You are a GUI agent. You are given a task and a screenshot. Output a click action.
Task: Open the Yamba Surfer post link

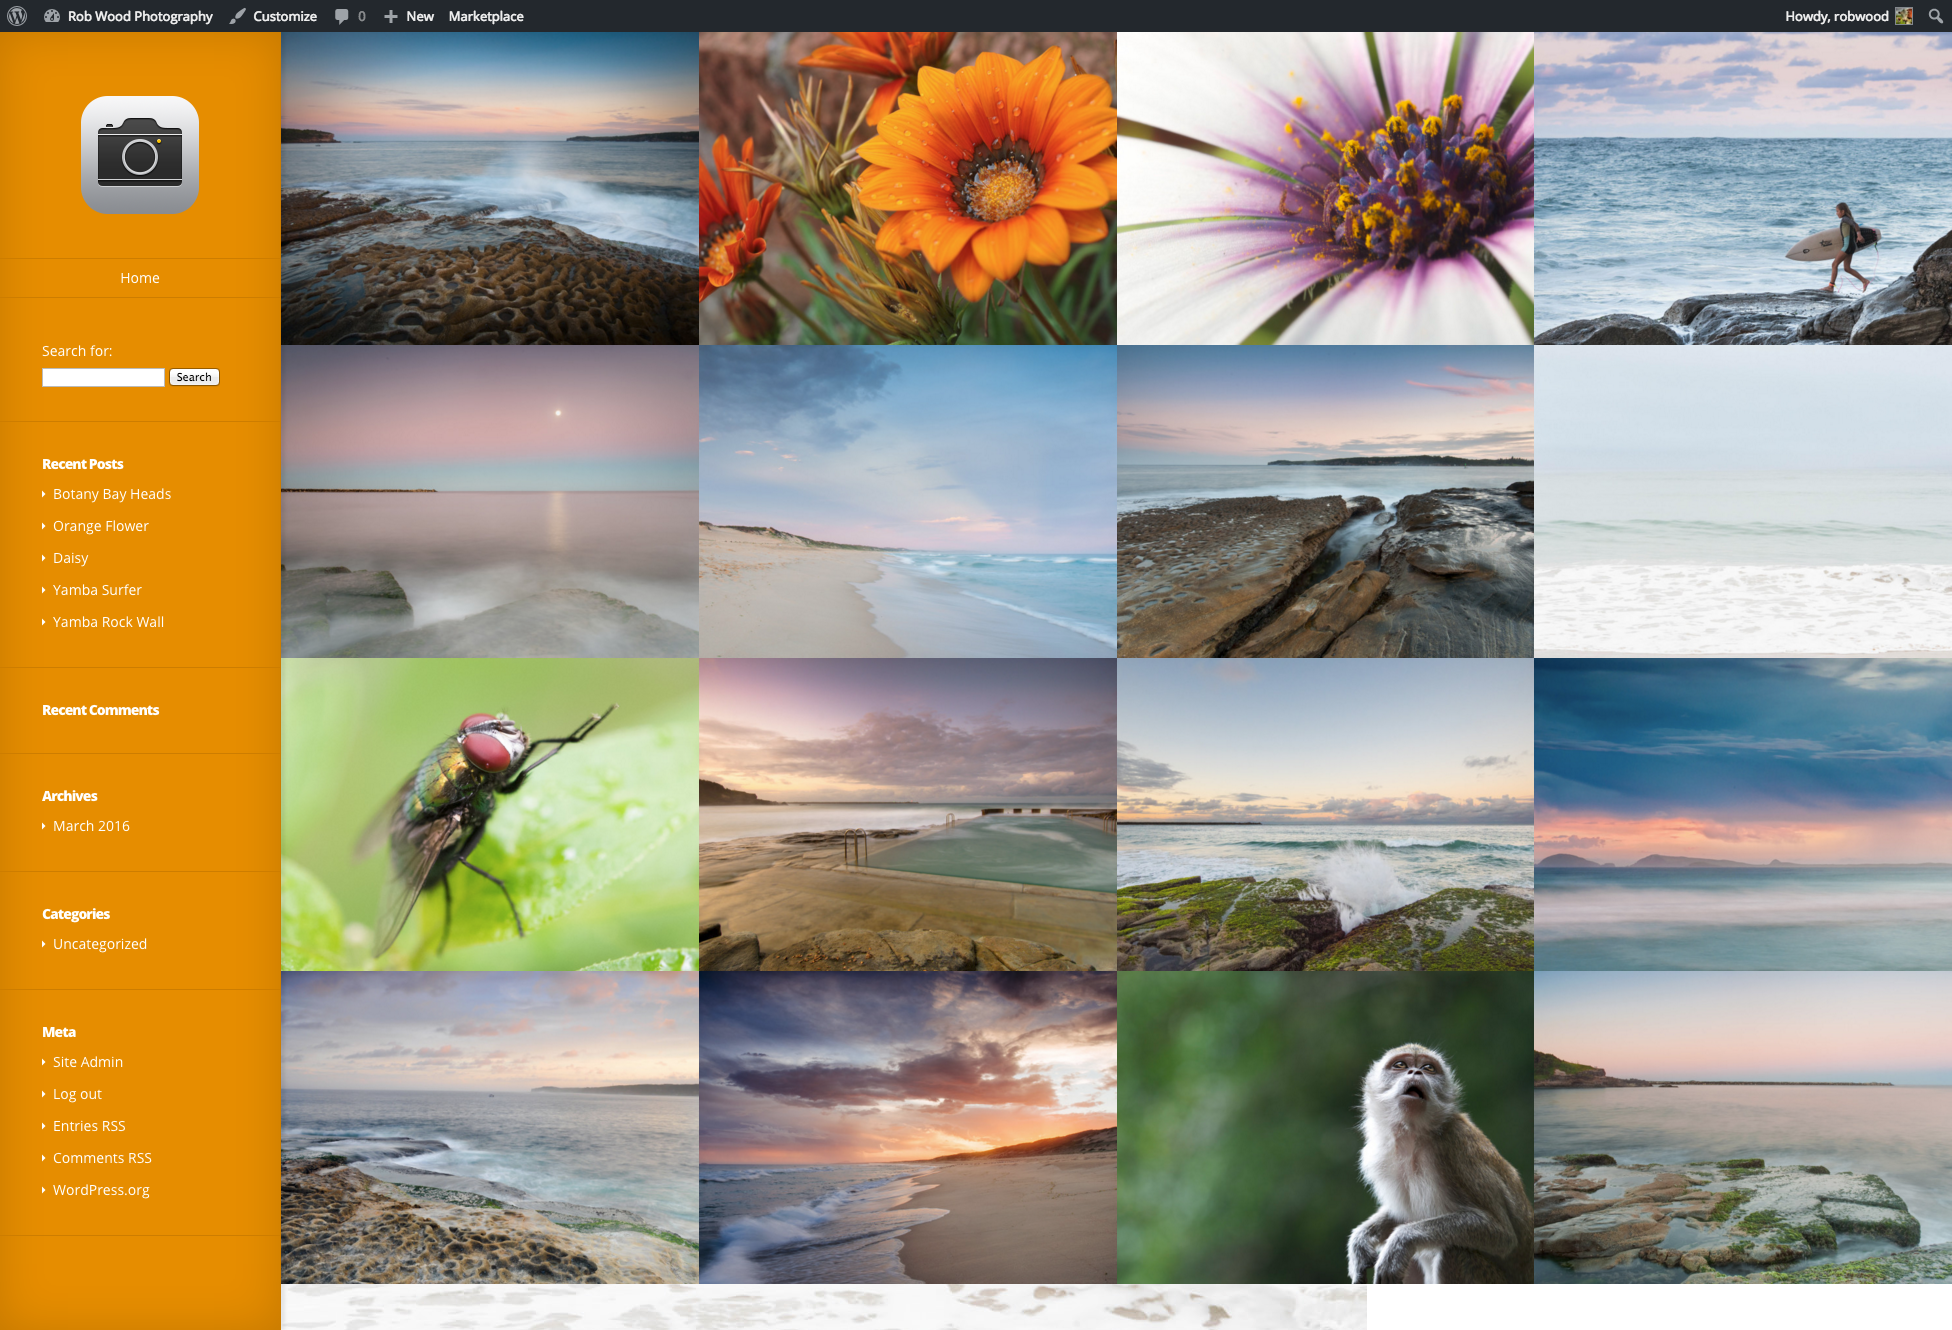(x=97, y=590)
